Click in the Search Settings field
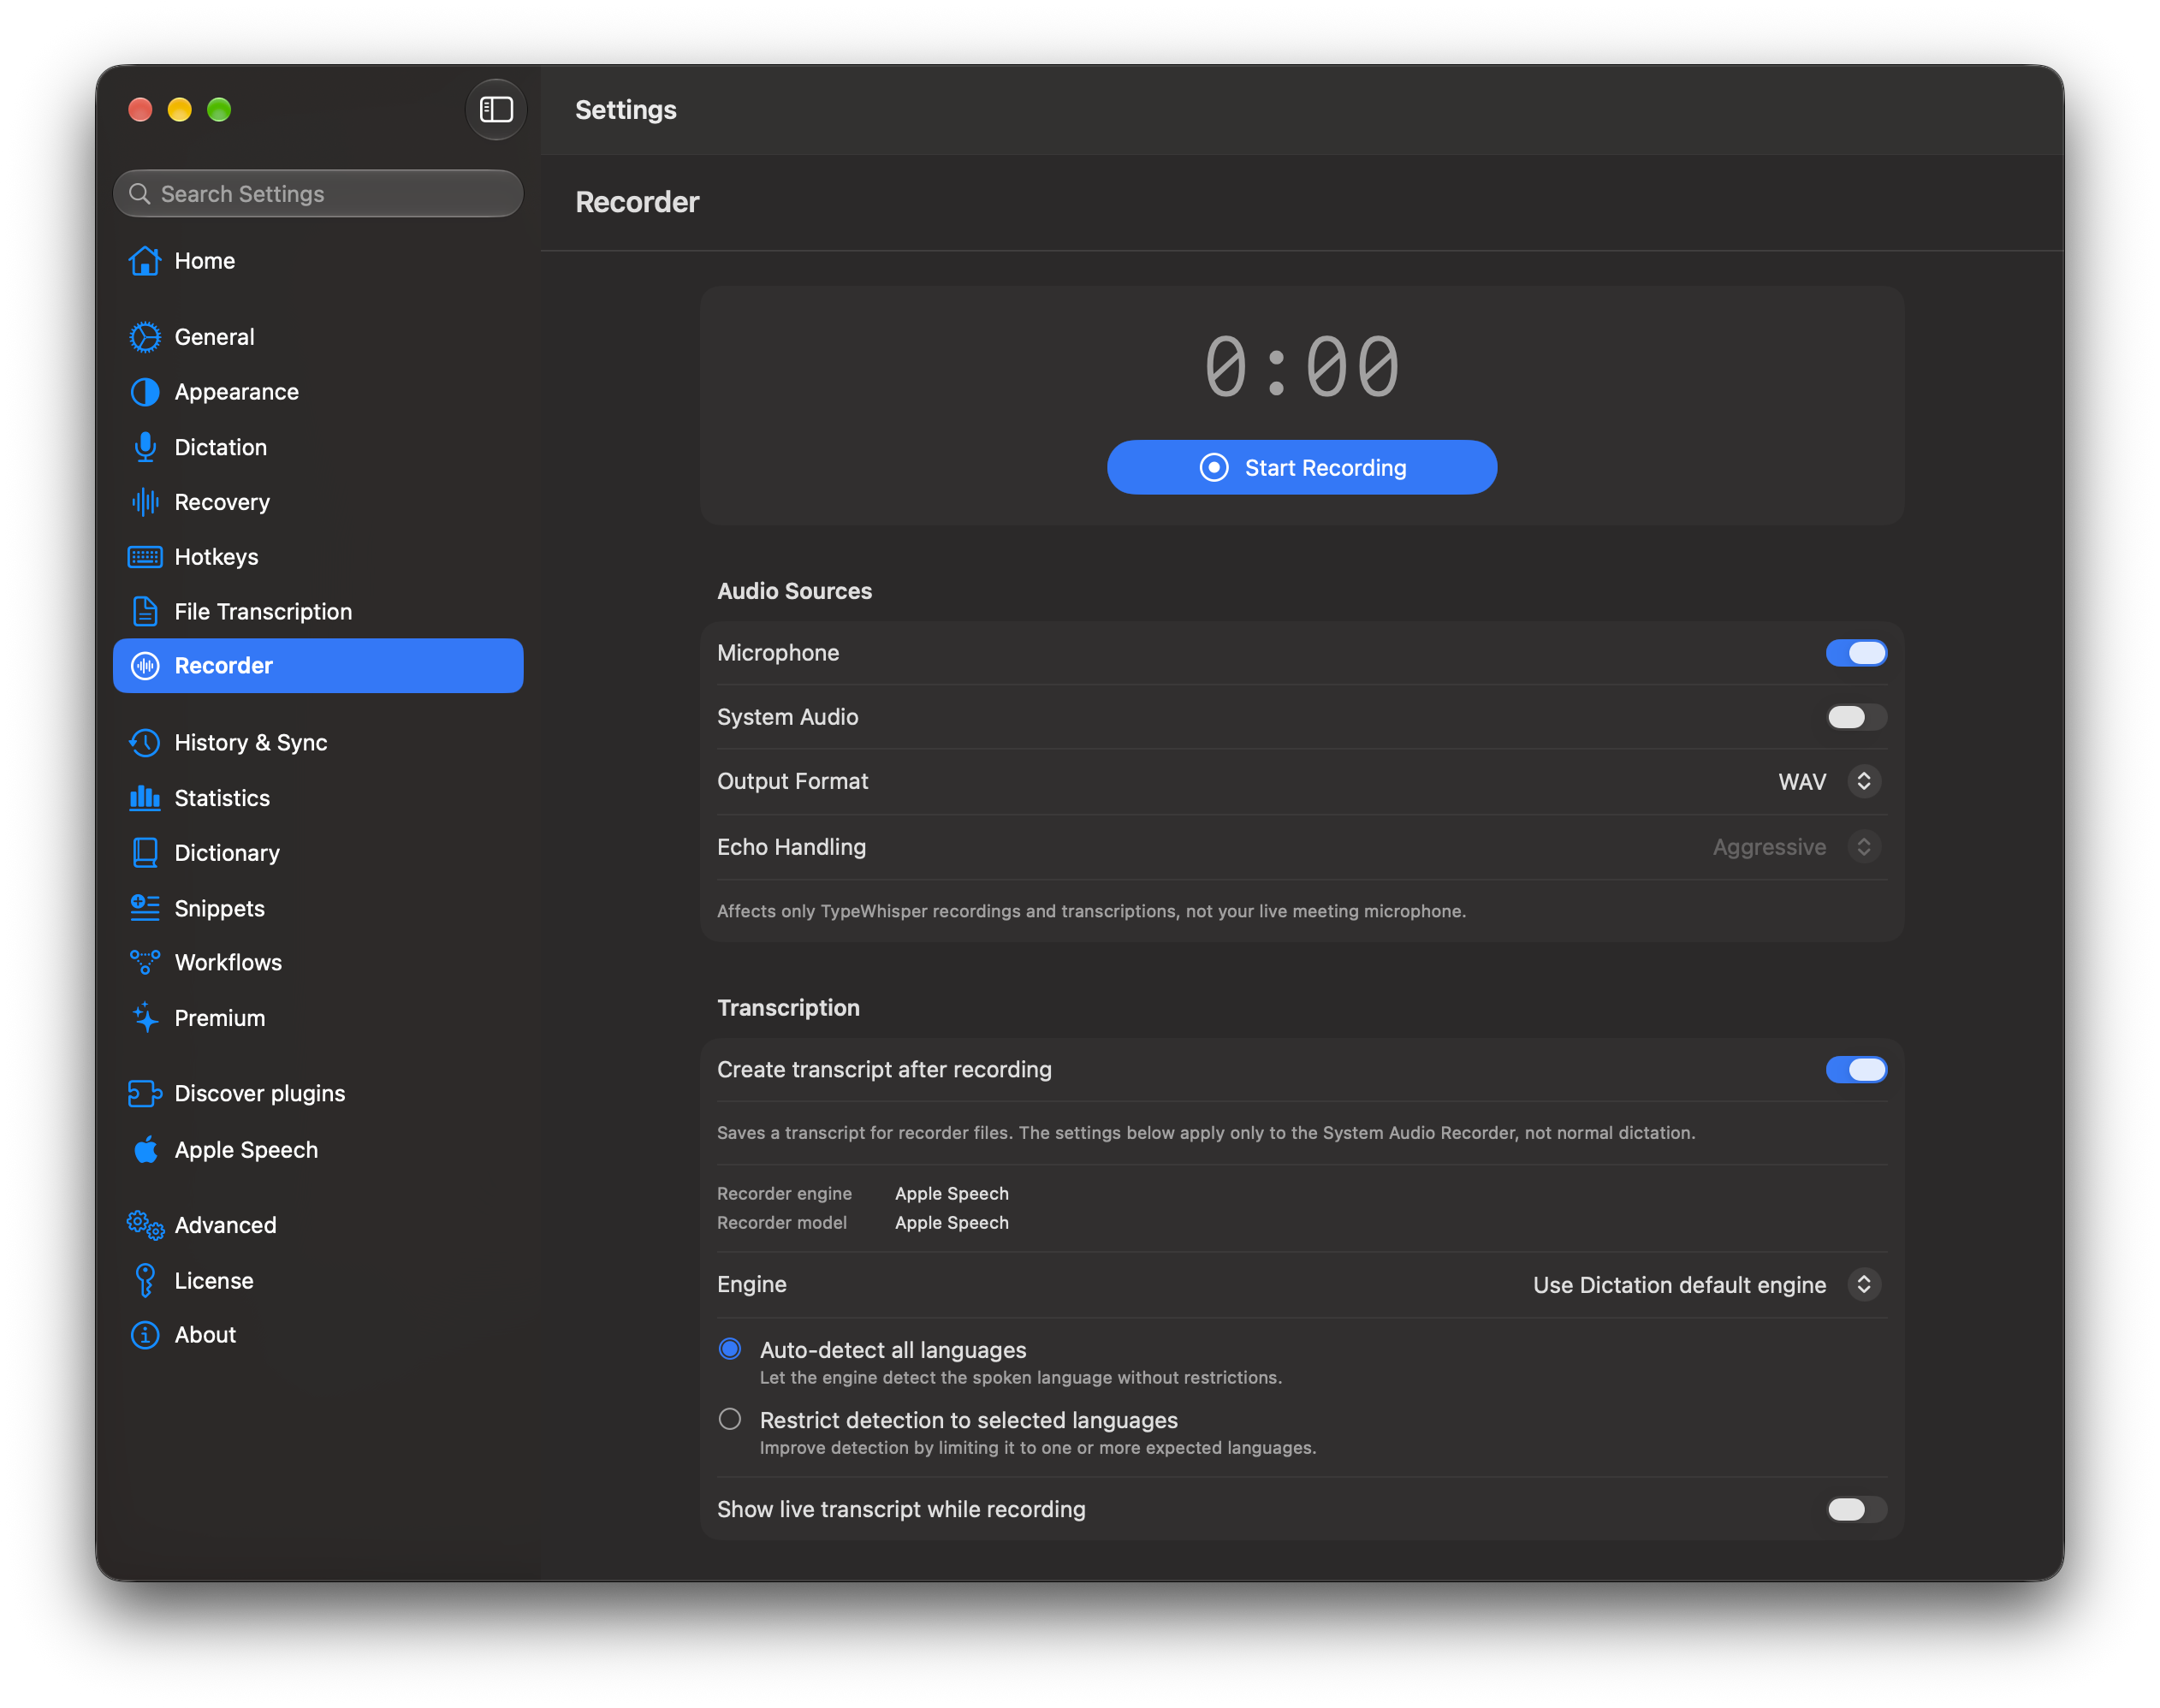This screenshot has height=1708, width=2160. (x=318, y=194)
